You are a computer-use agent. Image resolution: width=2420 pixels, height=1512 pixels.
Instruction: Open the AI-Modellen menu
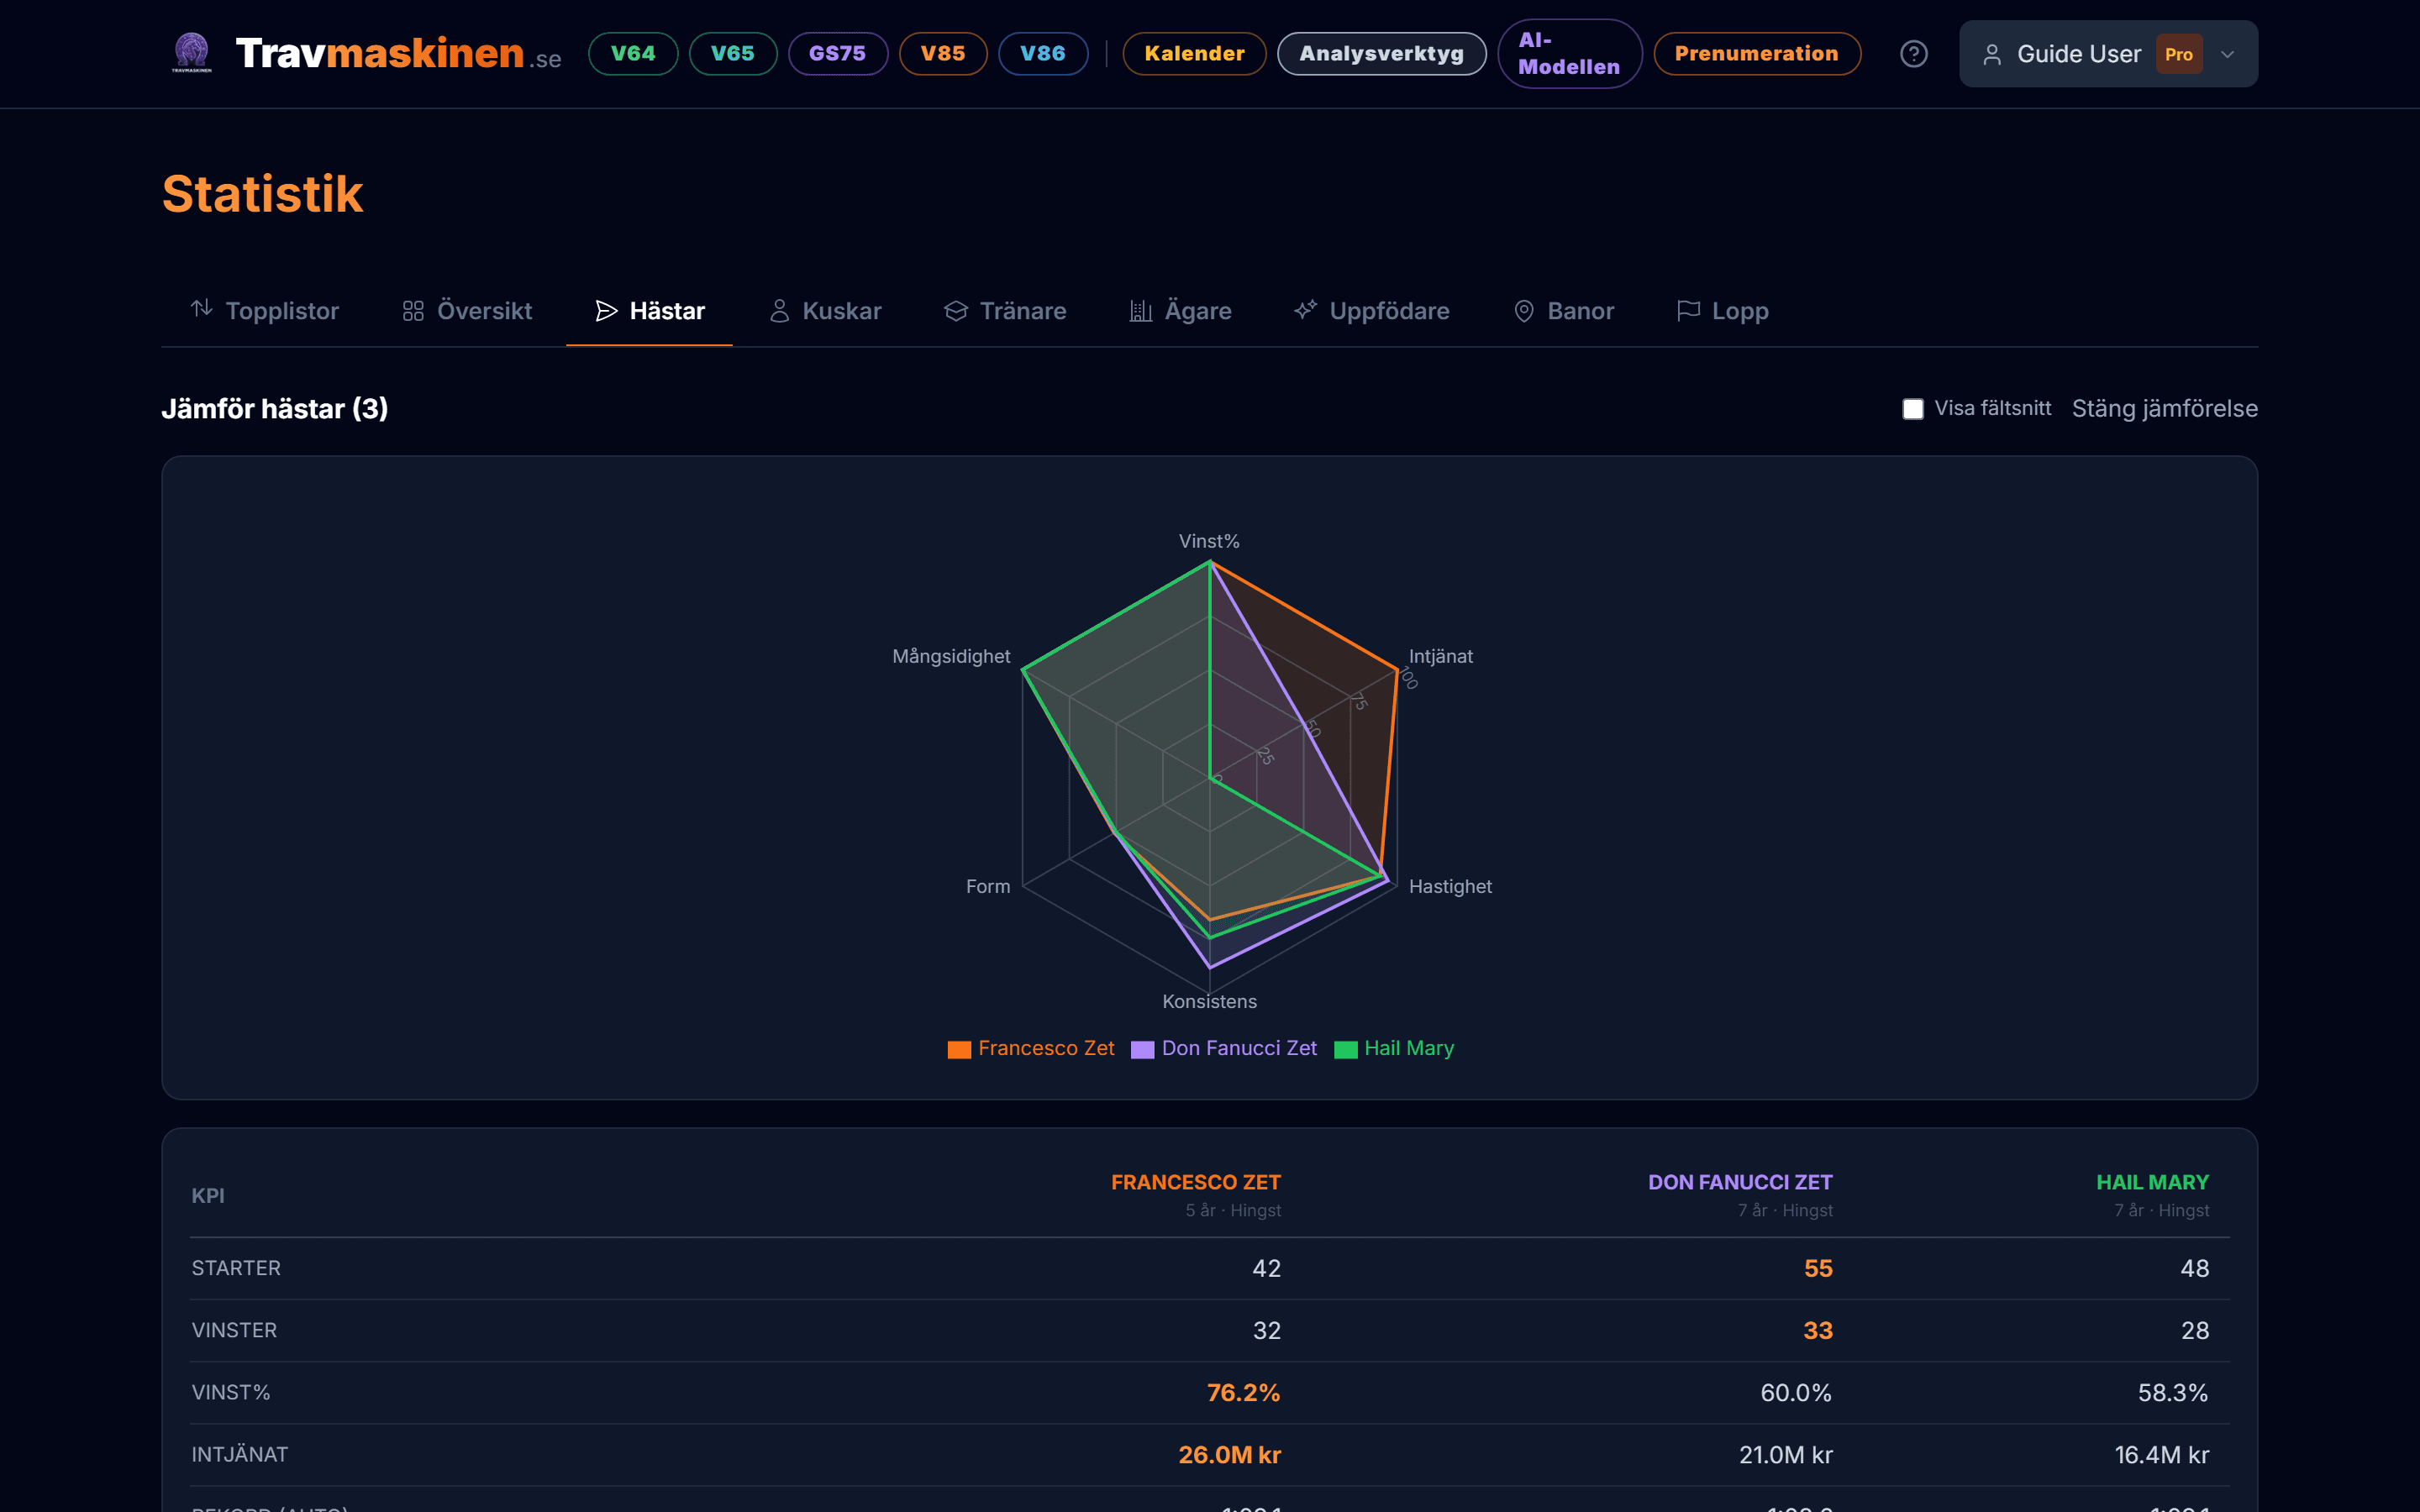point(1568,54)
